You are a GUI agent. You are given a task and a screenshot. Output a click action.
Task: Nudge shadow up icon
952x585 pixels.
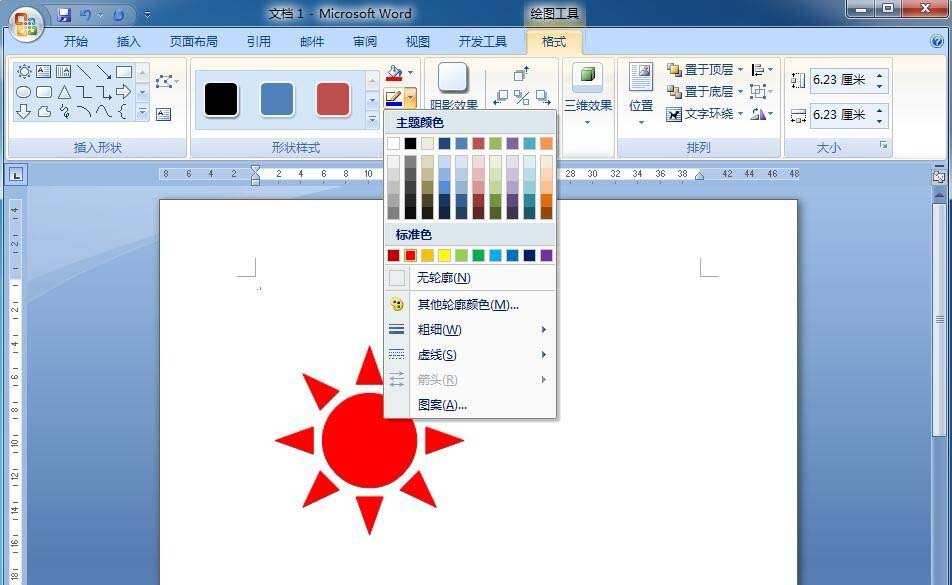pos(522,73)
